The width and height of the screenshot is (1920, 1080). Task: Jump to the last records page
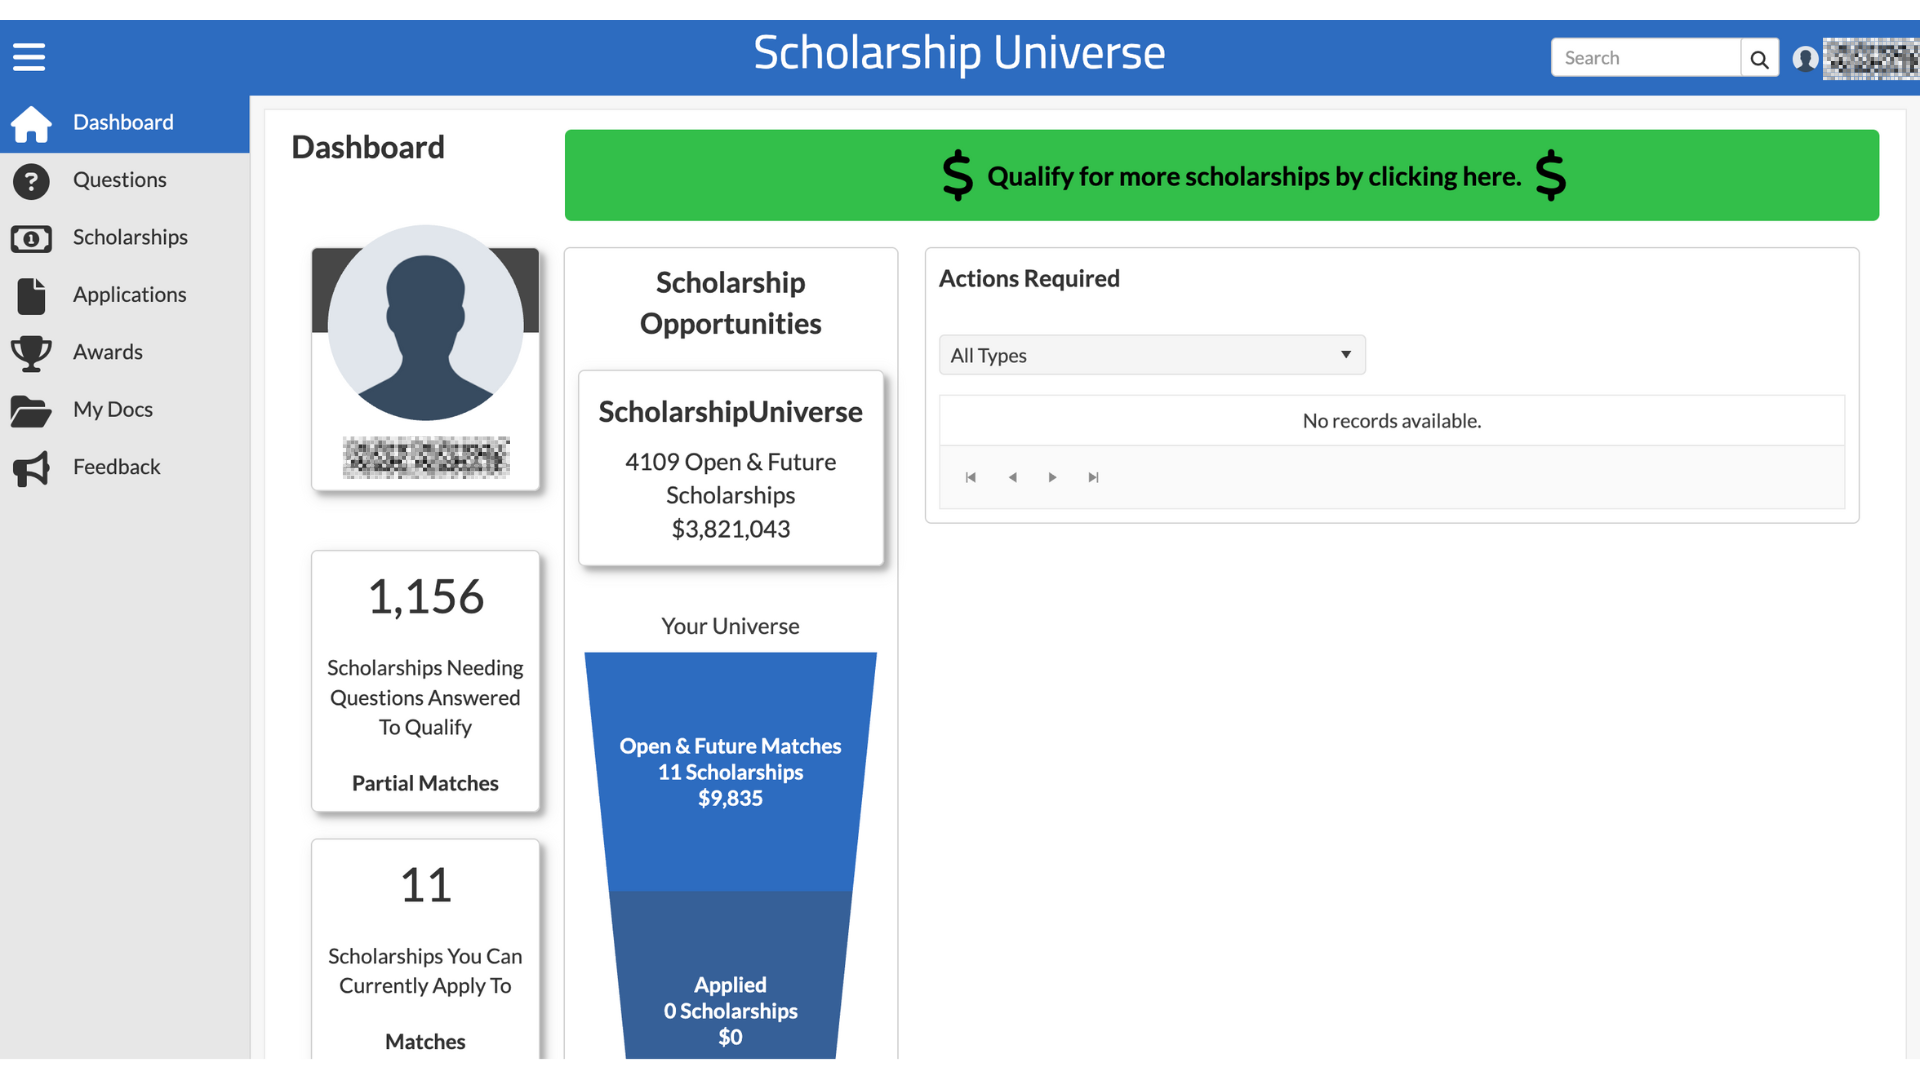[1093, 478]
